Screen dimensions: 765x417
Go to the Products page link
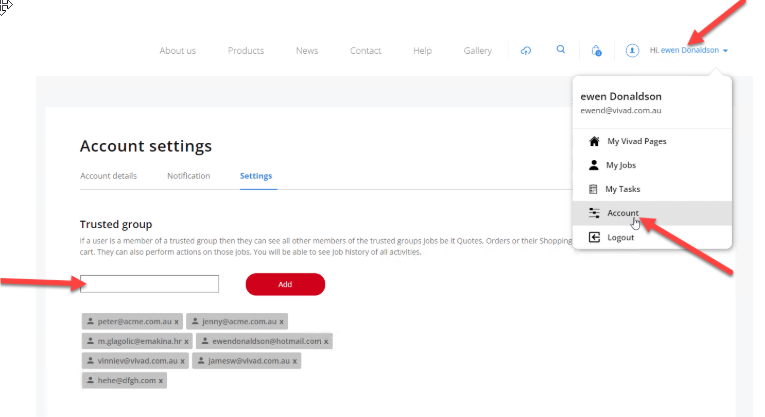pyautogui.click(x=246, y=51)
